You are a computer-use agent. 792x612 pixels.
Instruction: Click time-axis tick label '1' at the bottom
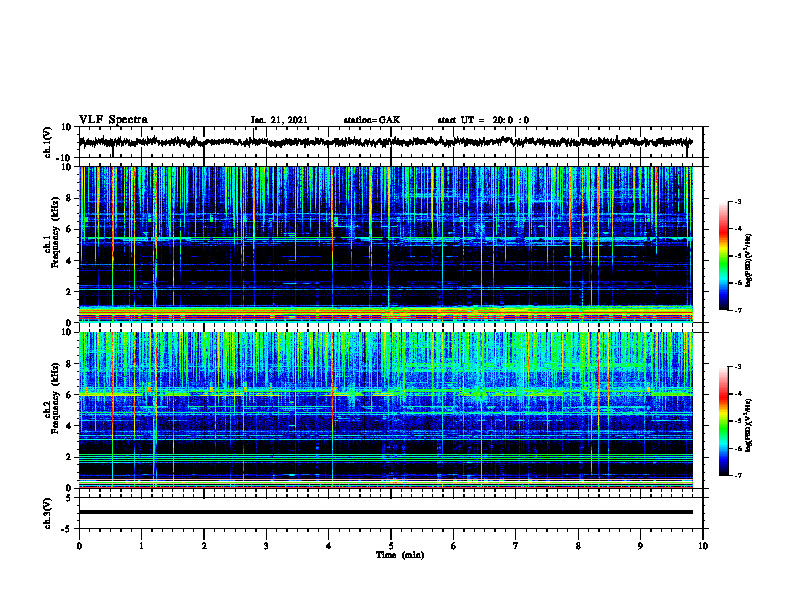141,546
